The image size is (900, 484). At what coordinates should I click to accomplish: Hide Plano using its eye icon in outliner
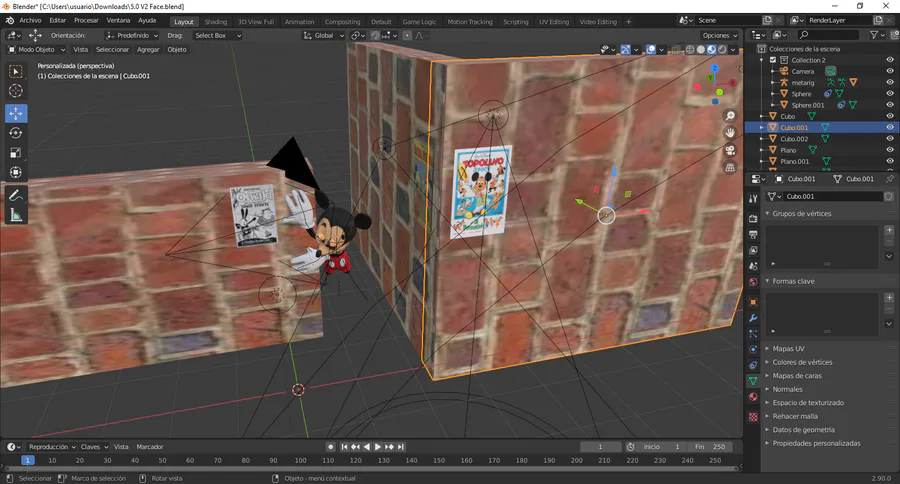[890, 150]
